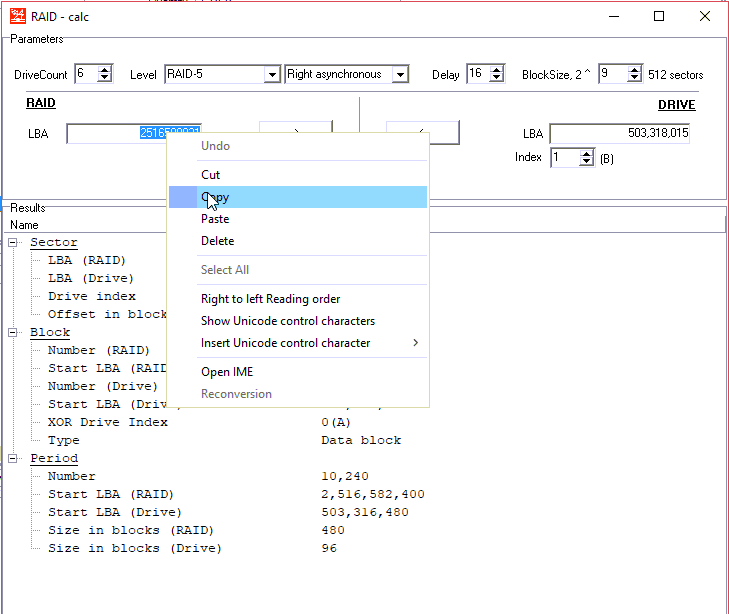Collapse the Sector tree node
Image resolution: width=729 pixels, height=614 pixels.
[x=13, y=243]
